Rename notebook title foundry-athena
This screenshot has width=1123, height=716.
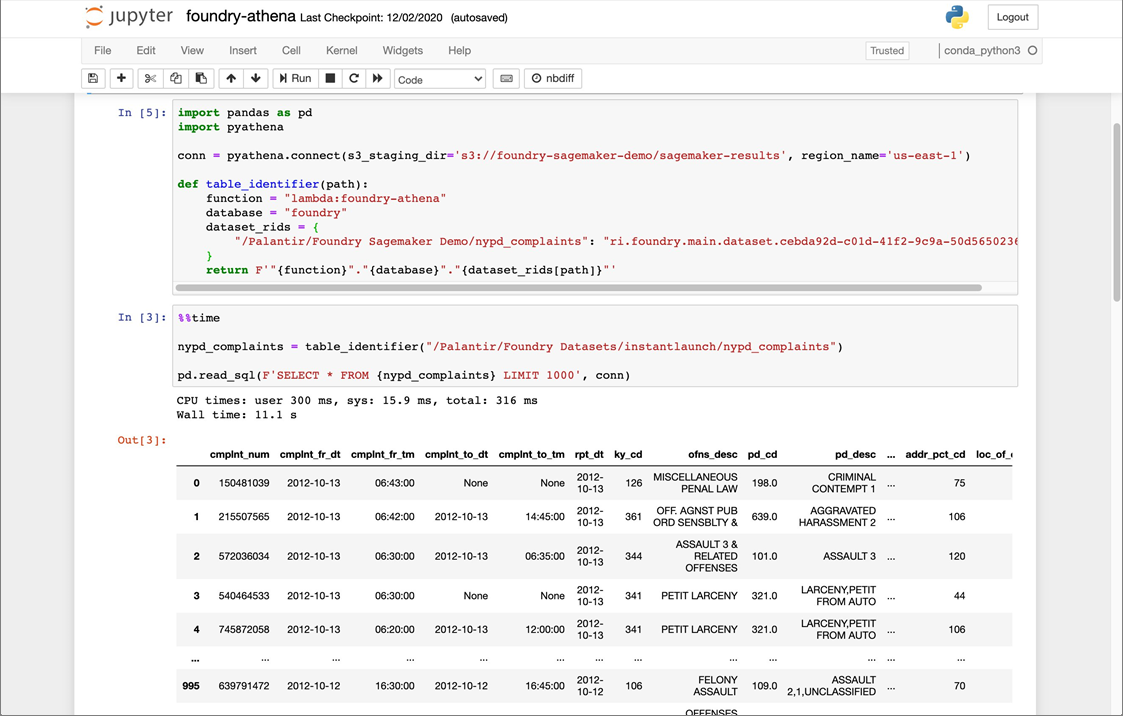[241, 16]
